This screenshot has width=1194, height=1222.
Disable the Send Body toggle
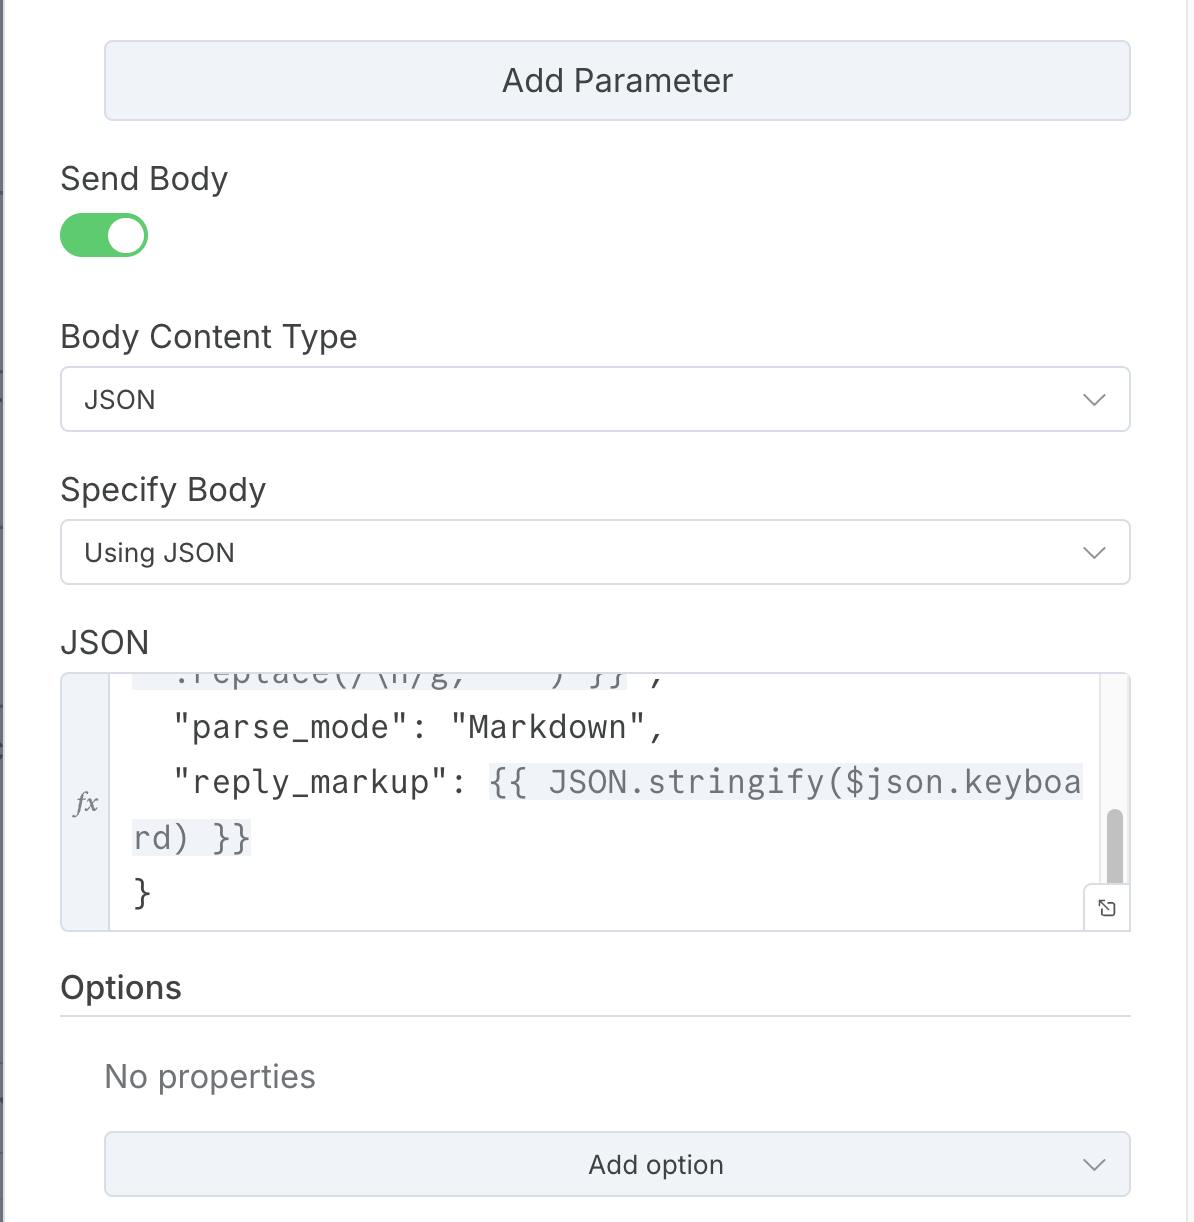coord(104,235)
